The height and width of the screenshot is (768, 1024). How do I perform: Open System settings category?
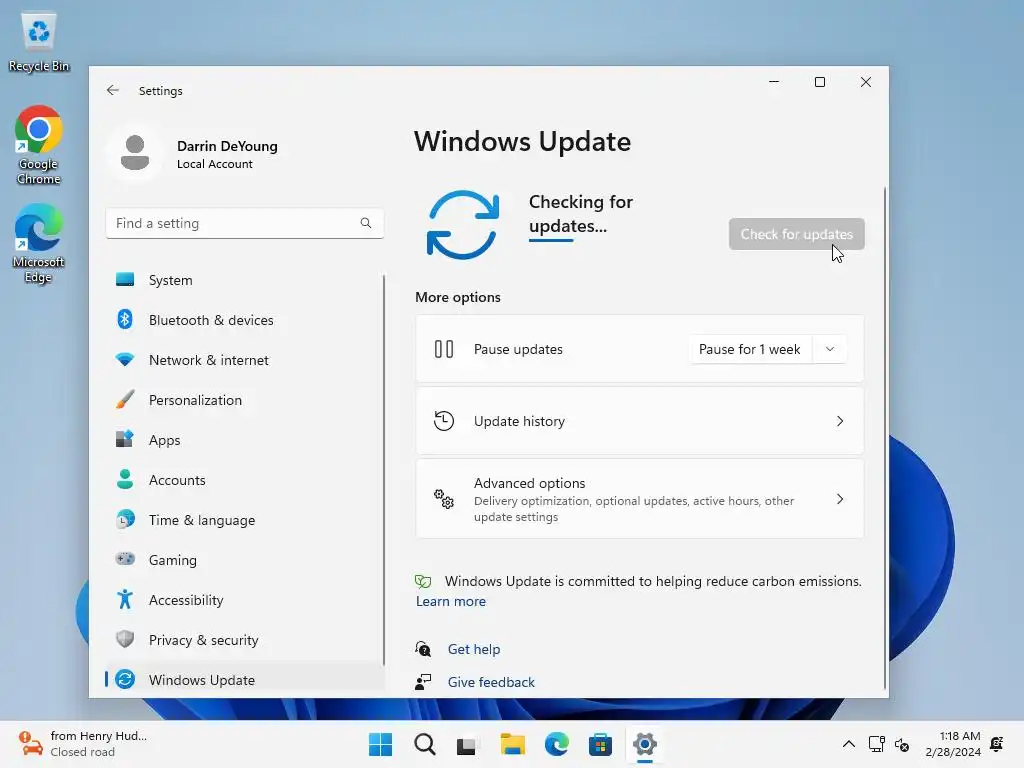point(245,280)
